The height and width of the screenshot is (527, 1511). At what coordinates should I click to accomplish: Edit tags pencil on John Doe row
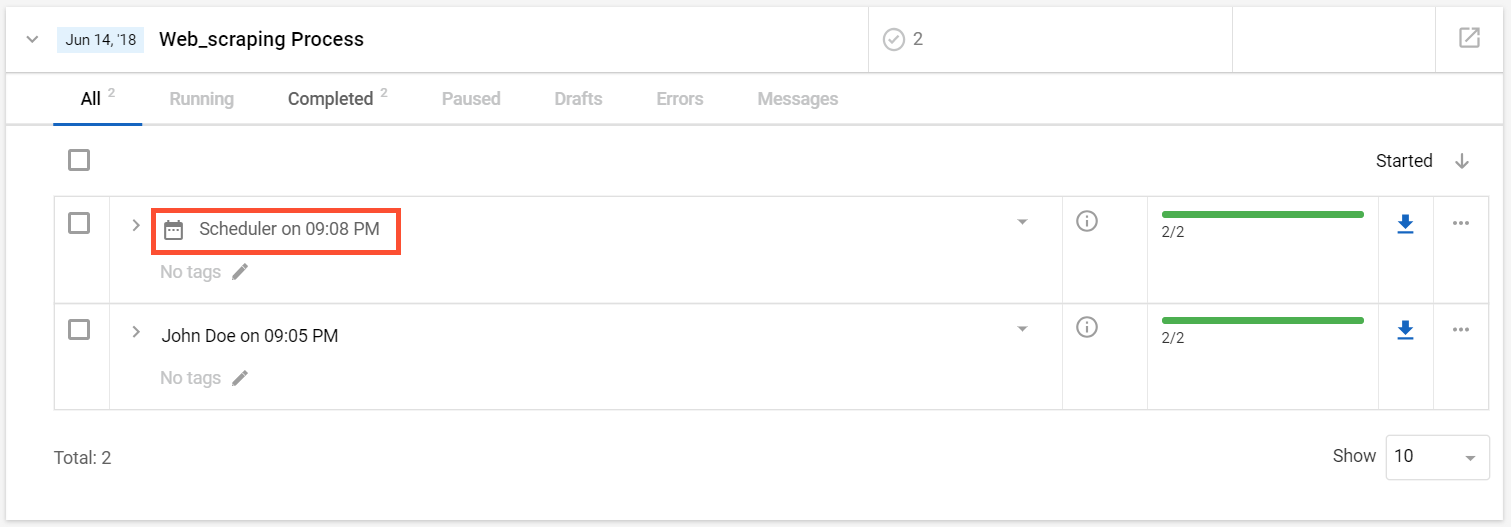point(240,378)
